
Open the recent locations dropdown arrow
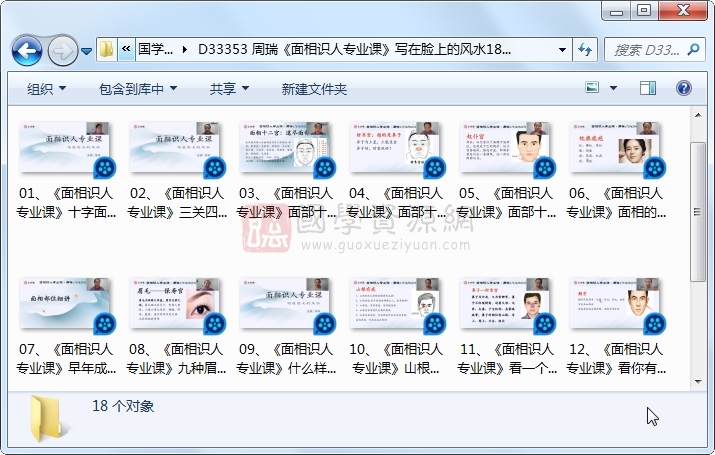coord(87,51)
